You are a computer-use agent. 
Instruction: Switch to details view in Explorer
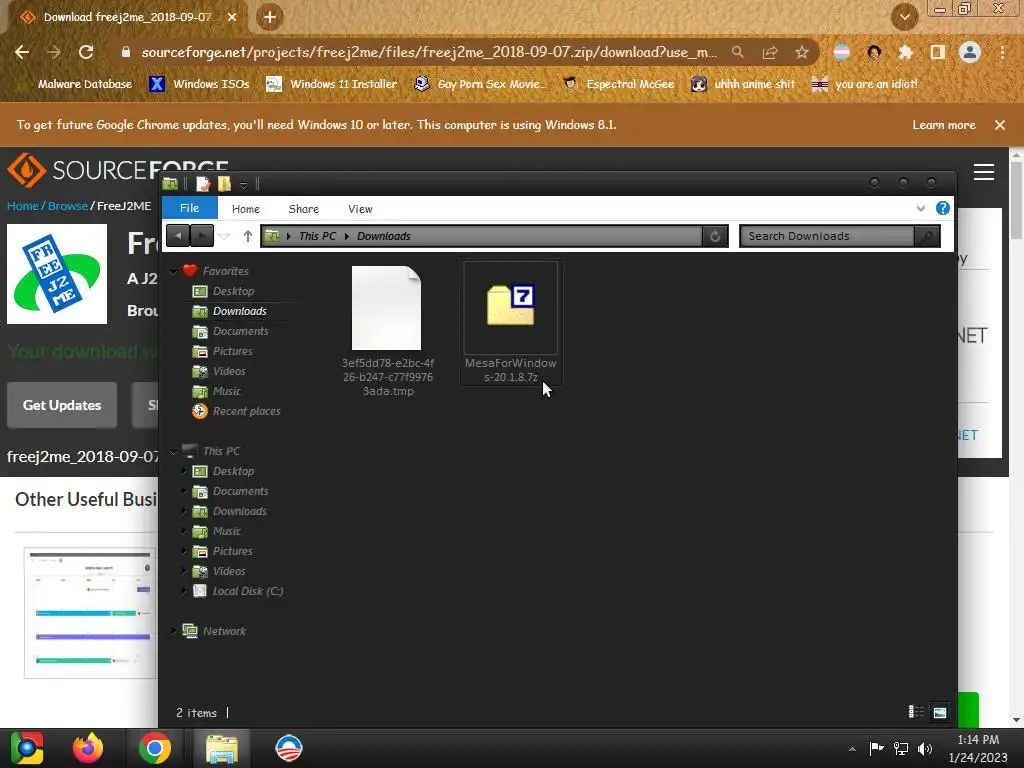click(x=916, y=712)
